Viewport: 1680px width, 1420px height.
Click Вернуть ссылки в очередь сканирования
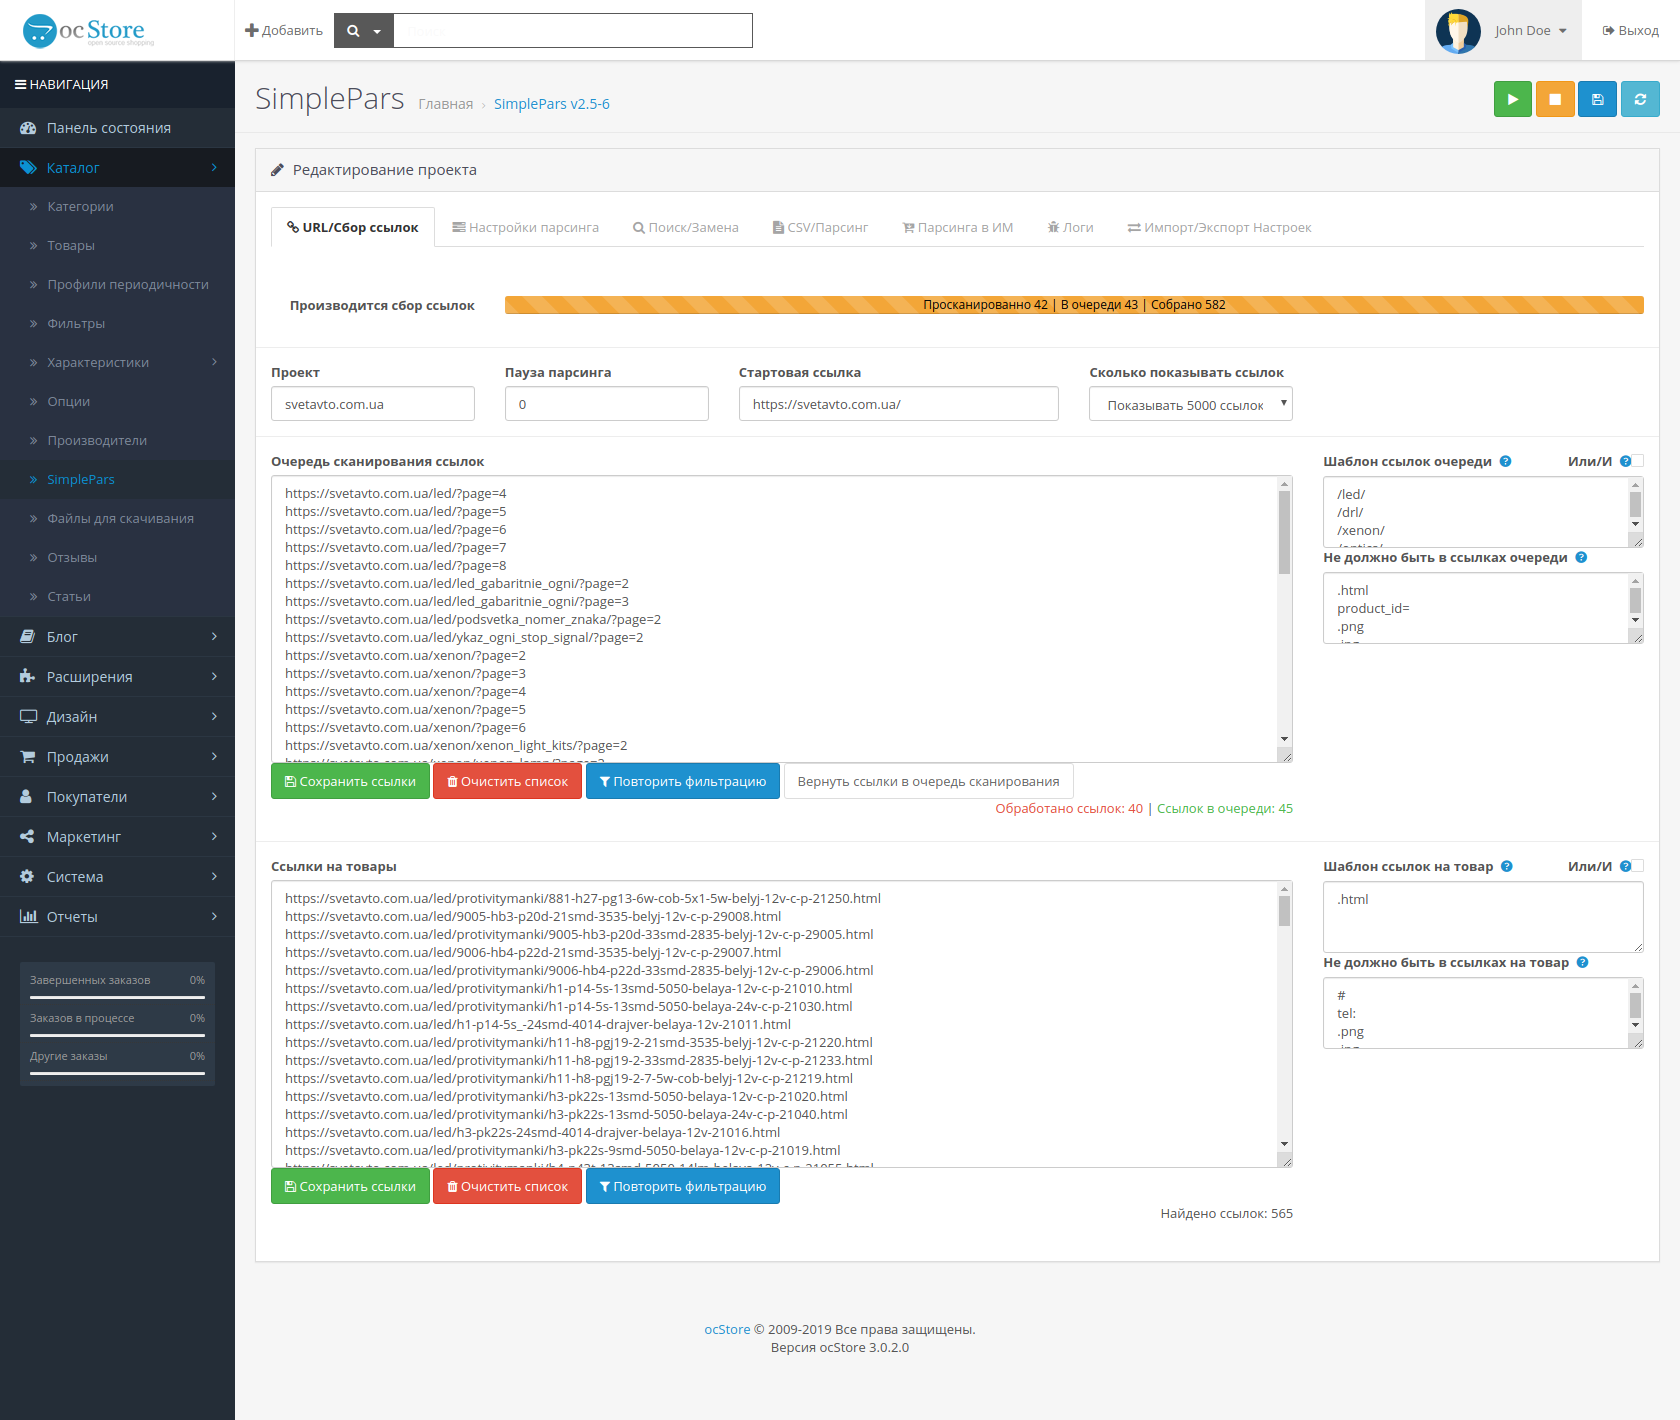(x=928, y=781)
